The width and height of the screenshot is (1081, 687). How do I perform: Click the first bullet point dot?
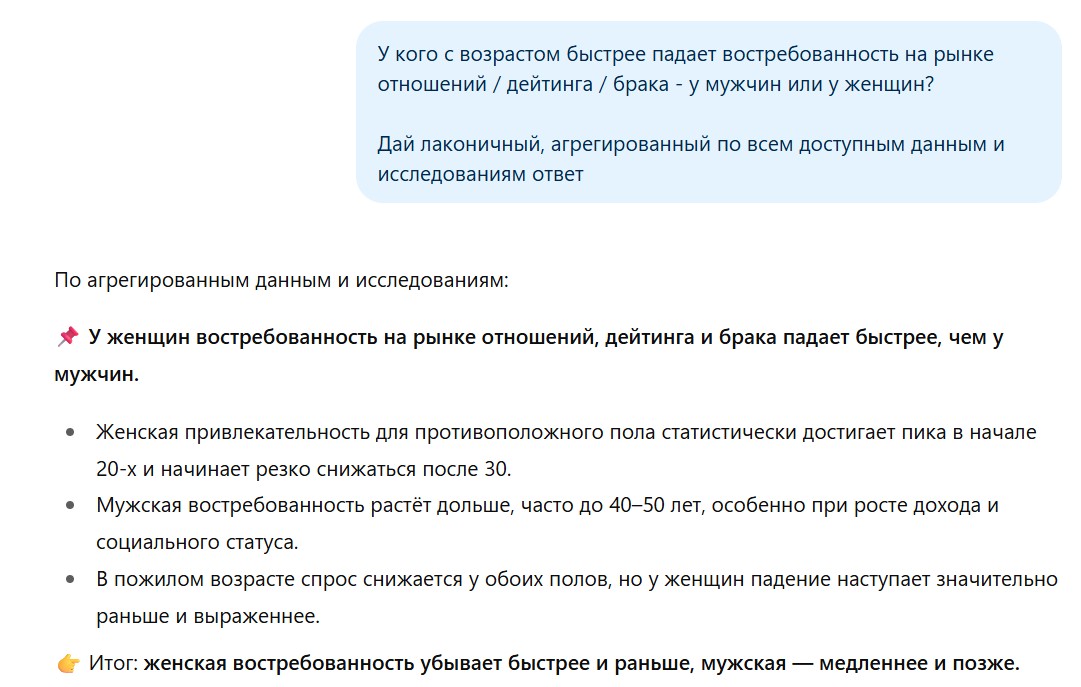point(70,433)
